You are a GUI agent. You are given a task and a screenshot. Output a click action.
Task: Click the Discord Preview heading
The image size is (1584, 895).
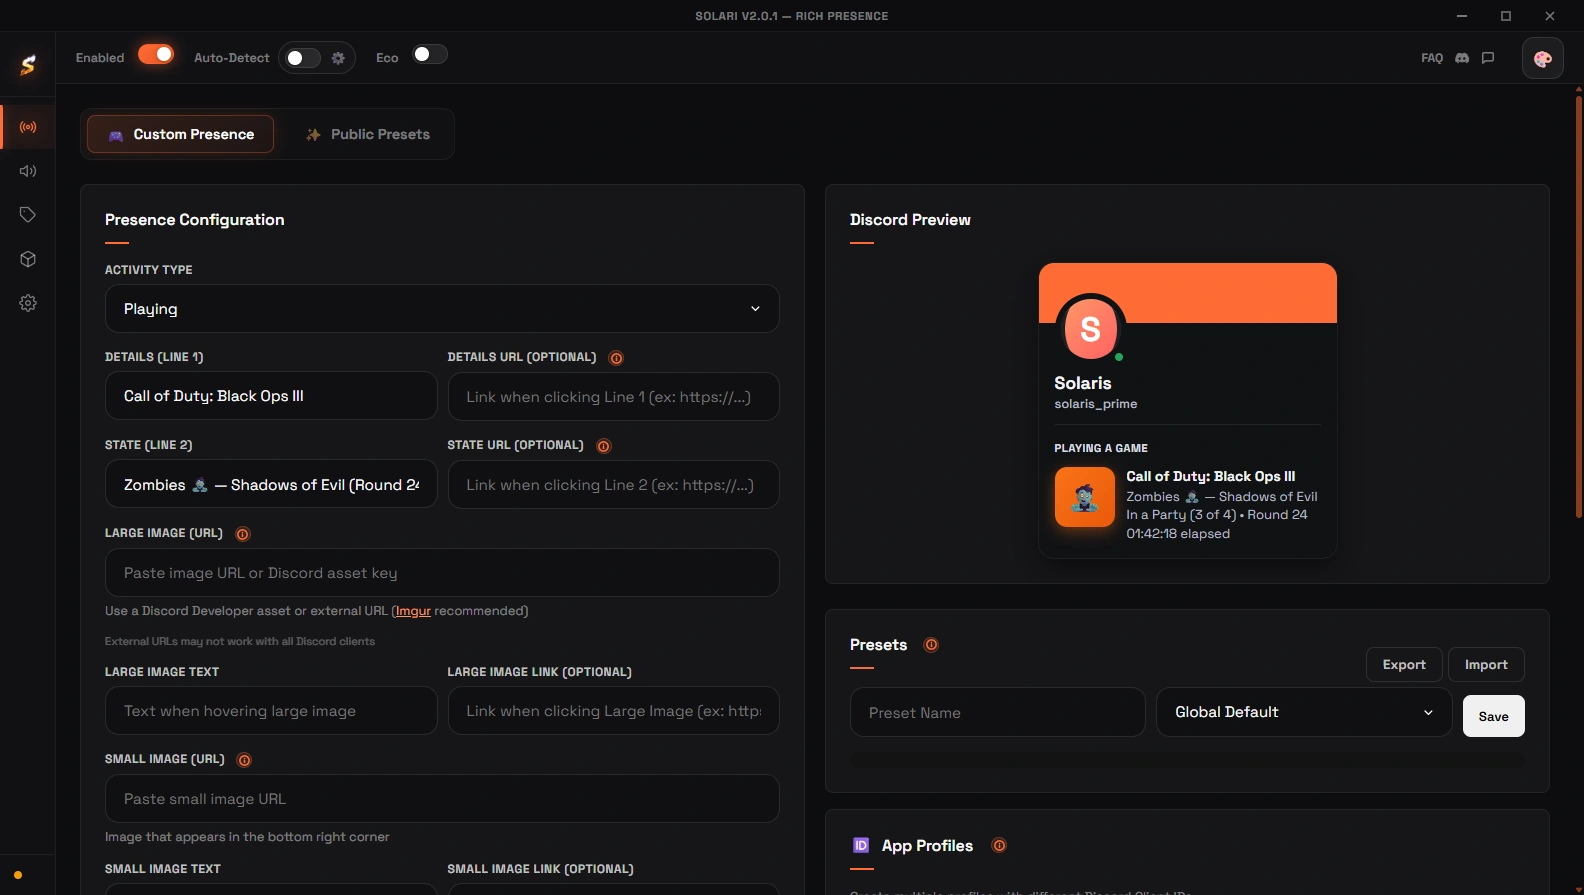[910, 220]
